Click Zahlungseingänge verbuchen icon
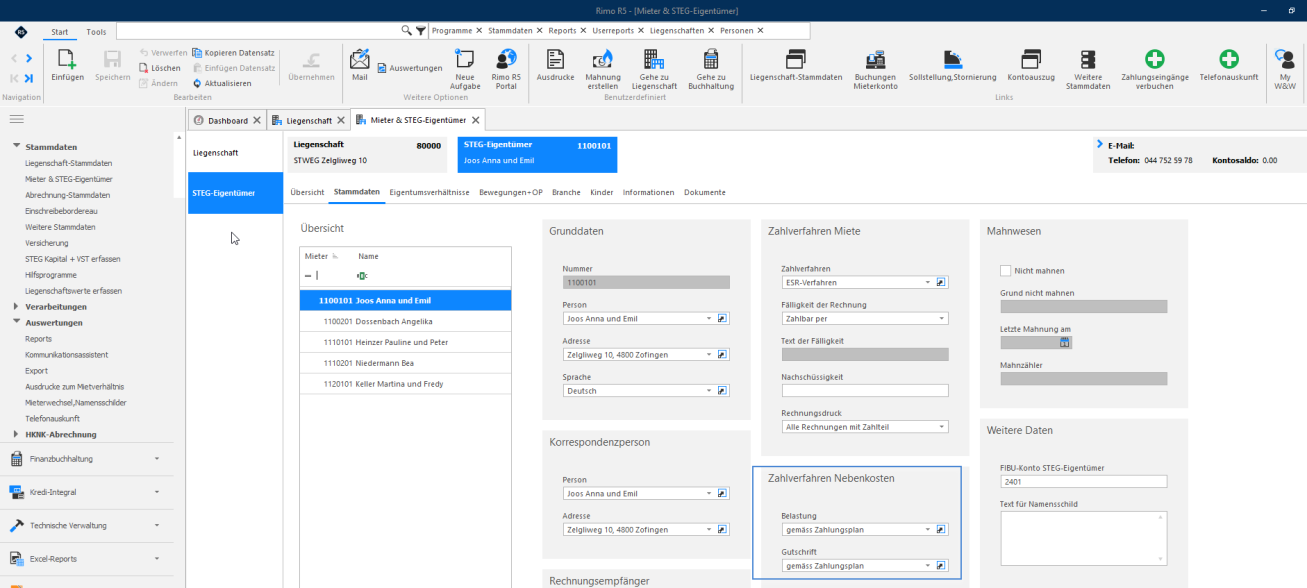 pos(1154,59)
